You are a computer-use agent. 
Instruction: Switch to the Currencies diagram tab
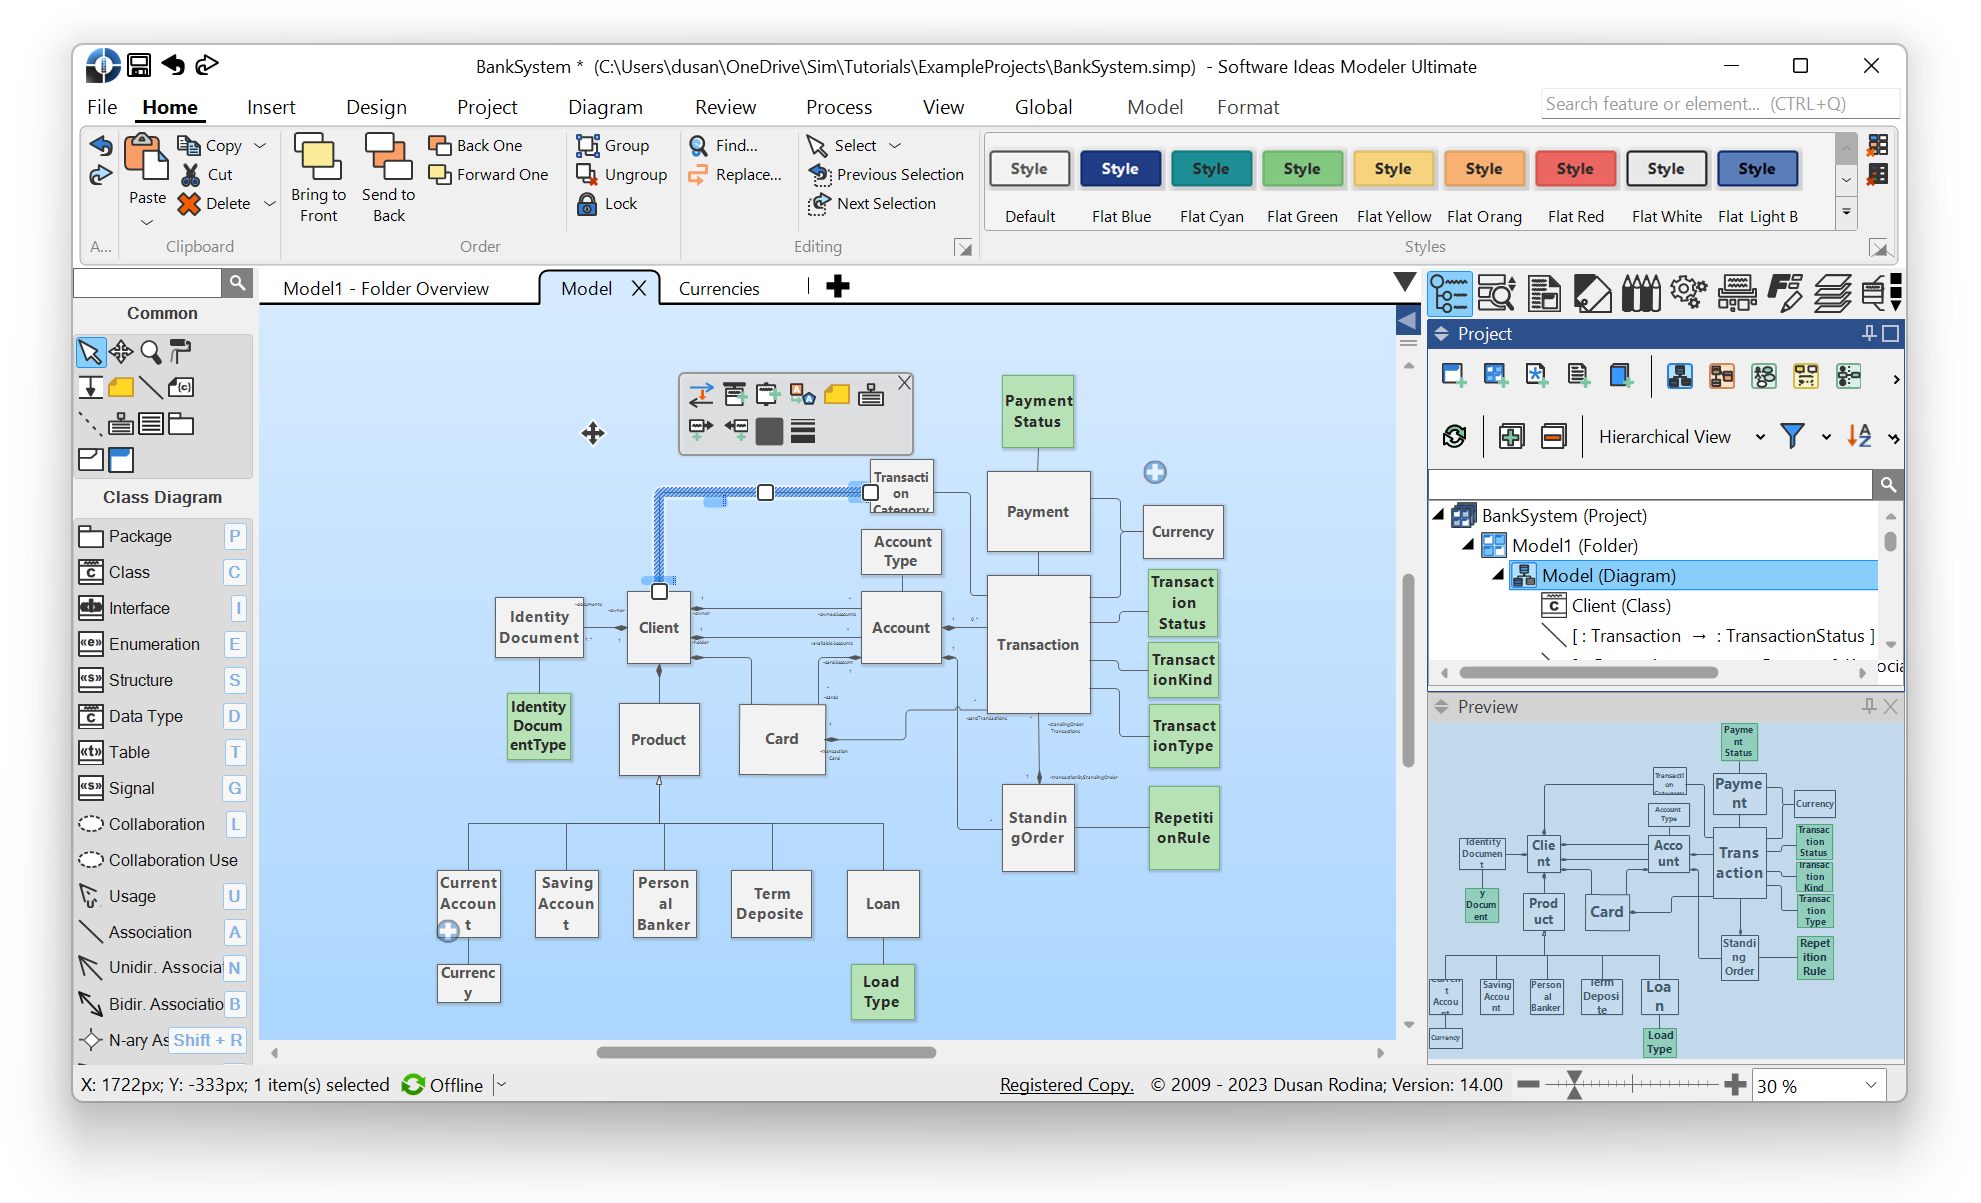[719, 288]
